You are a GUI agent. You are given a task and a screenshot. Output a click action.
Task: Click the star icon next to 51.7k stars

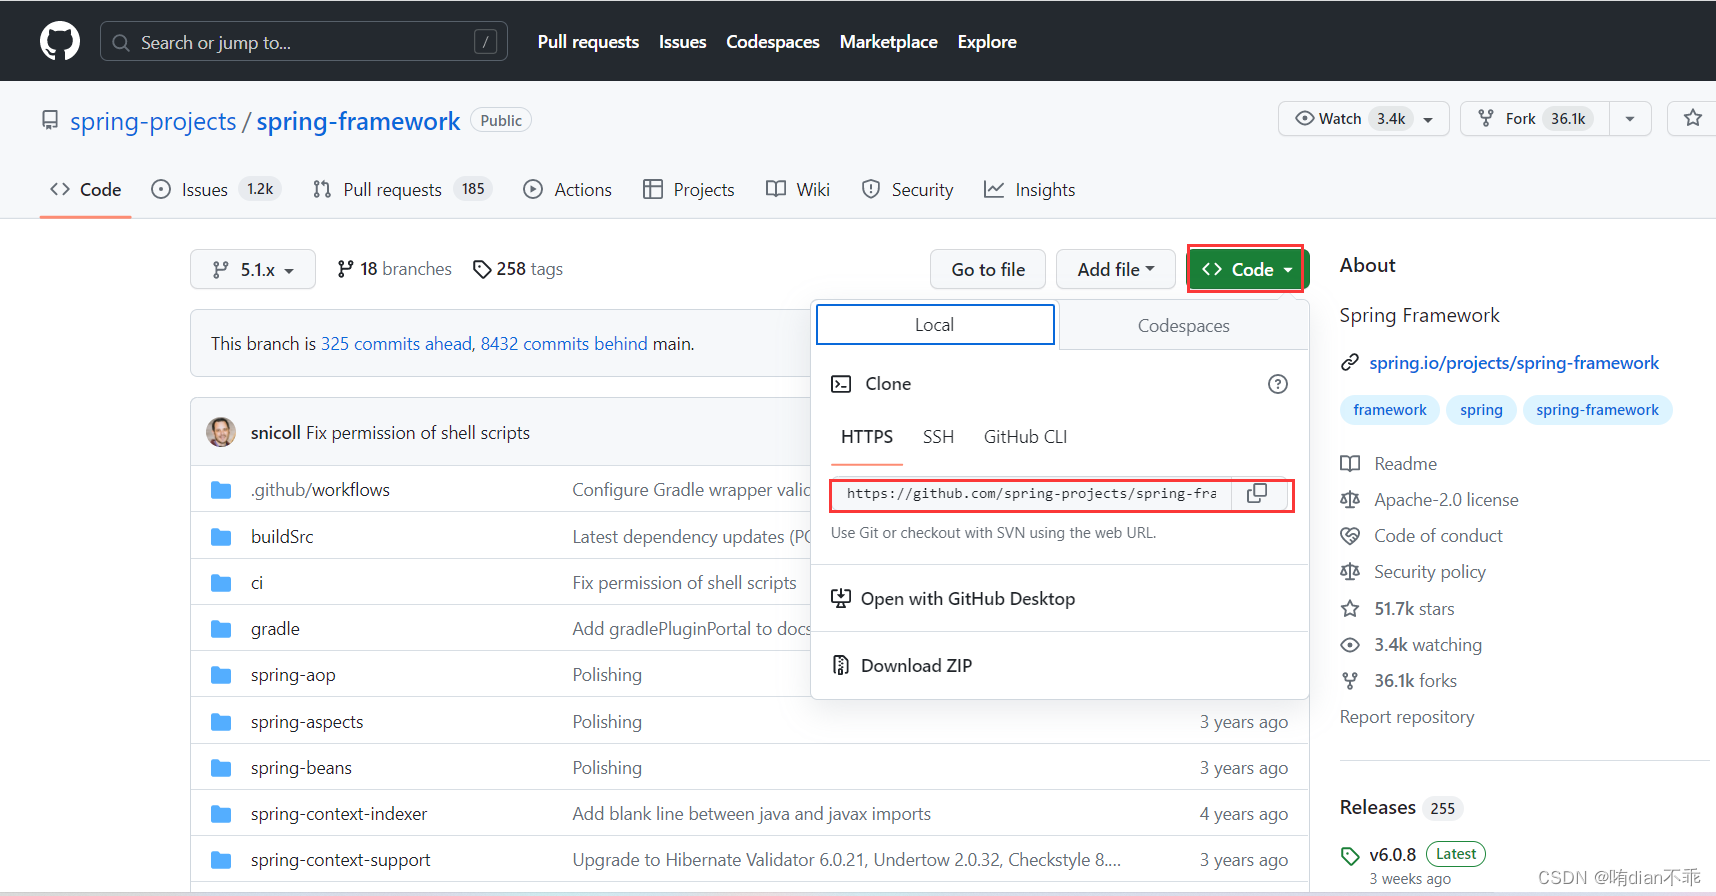click(1350, 609)
